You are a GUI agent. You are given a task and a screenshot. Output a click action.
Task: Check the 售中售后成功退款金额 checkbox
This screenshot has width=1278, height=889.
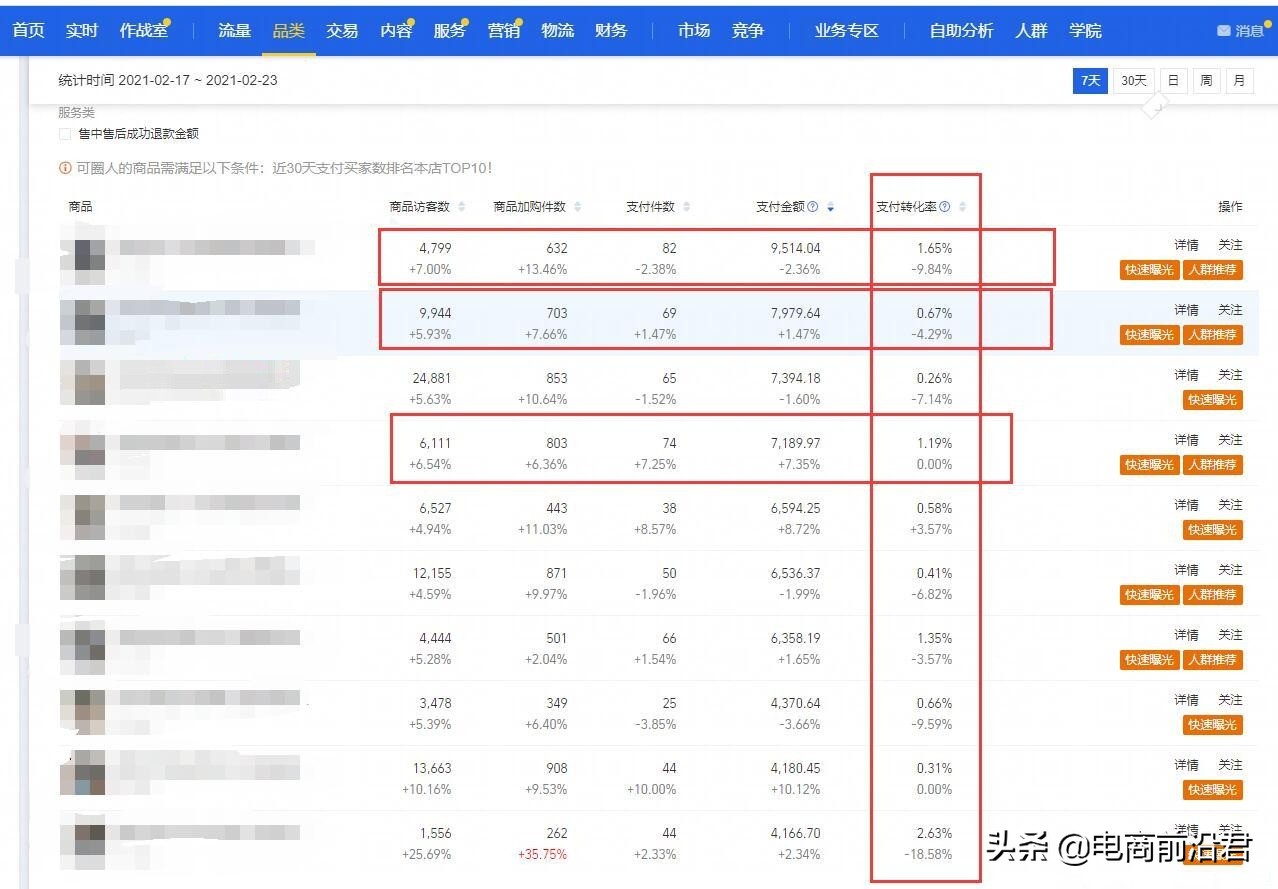click(65, 132)
